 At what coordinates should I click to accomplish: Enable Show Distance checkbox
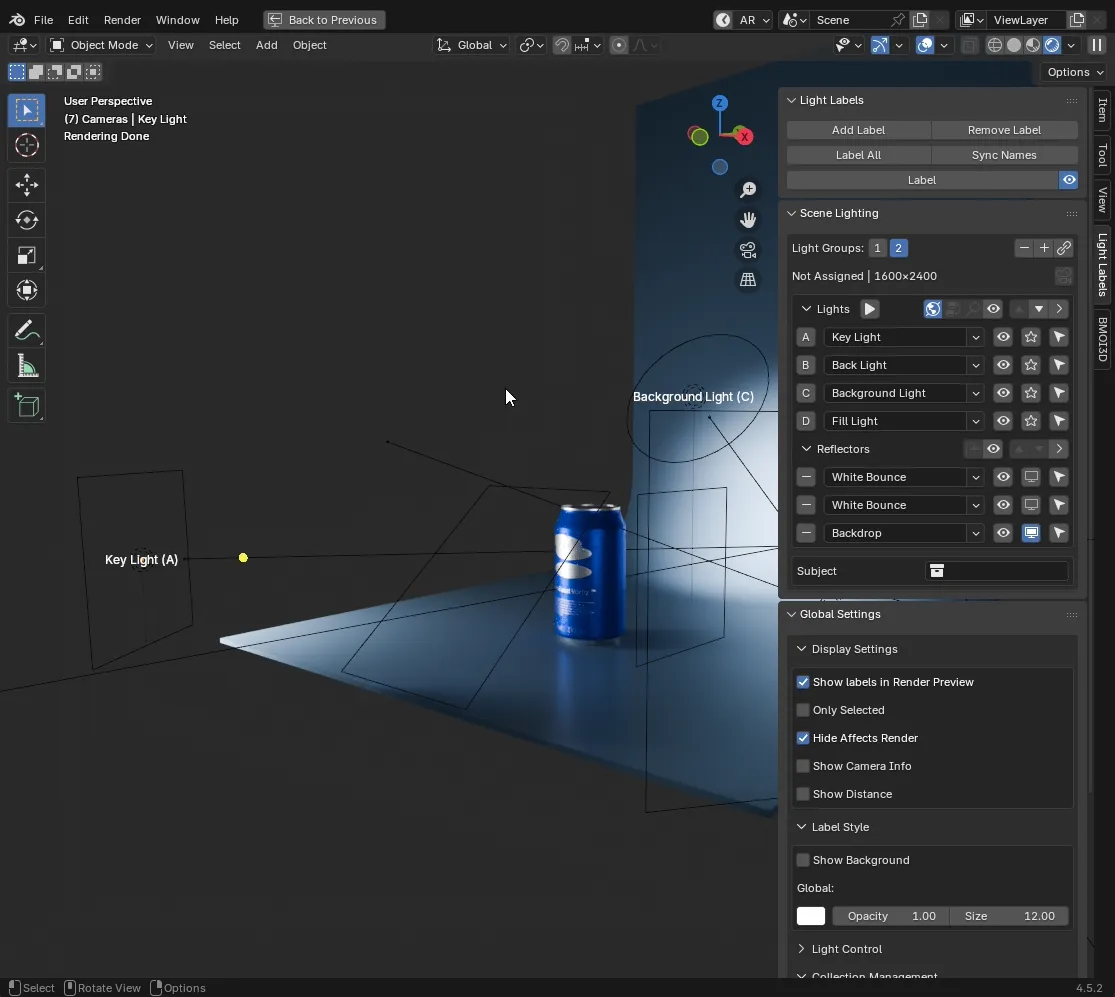tap(803, 794)
